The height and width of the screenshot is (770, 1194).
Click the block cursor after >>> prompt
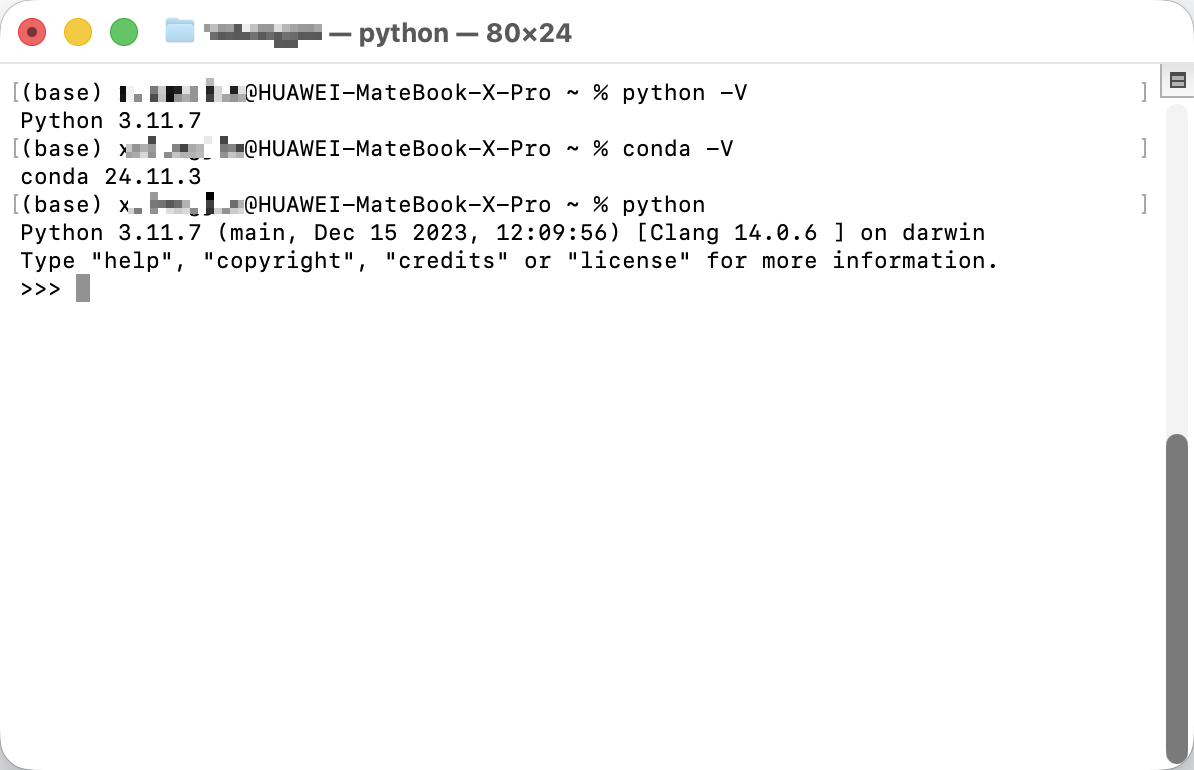point(83,289)
